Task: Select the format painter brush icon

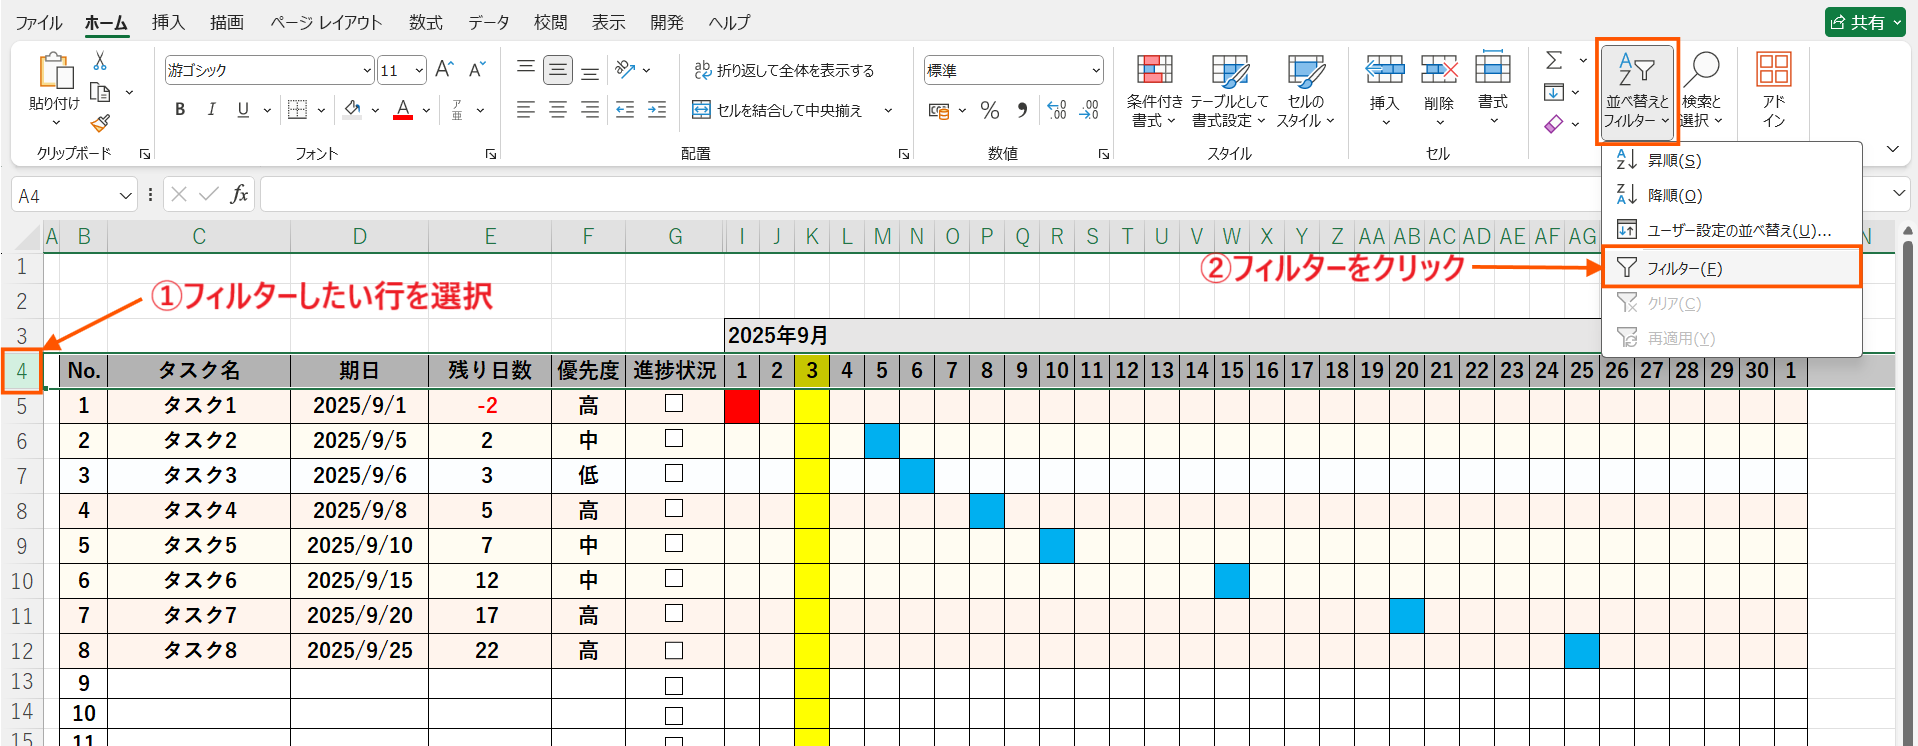Action: tap(100, 124)
